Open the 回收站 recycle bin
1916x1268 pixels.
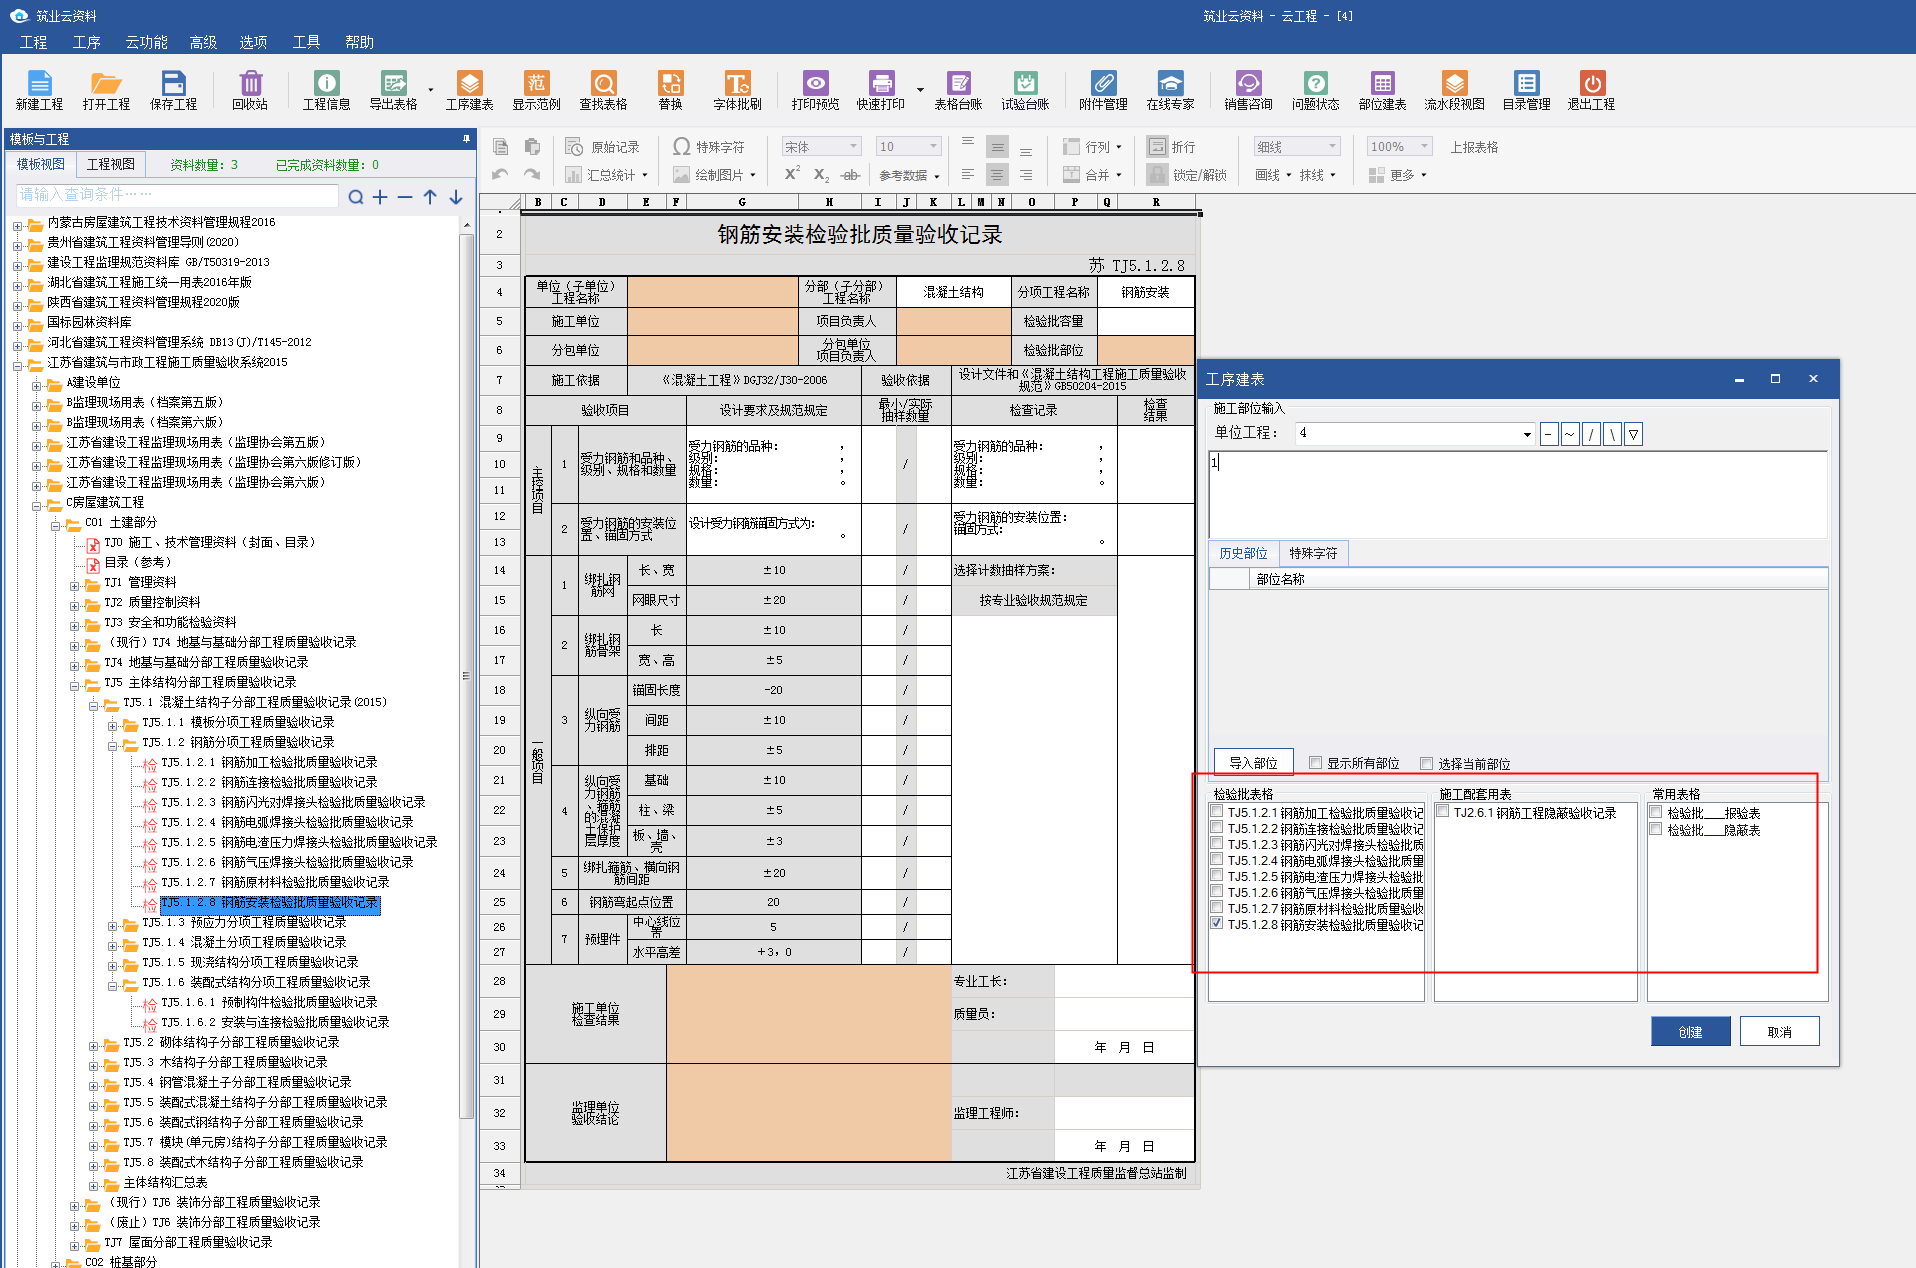(250, 90)
